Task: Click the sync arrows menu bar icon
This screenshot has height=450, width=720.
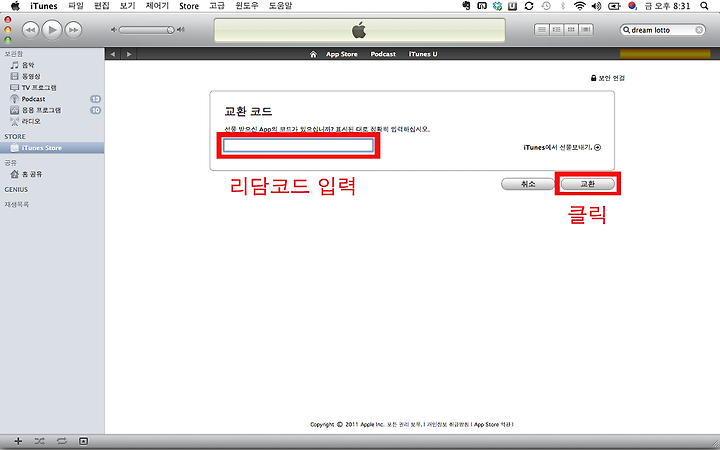Action: pos(529,6)
